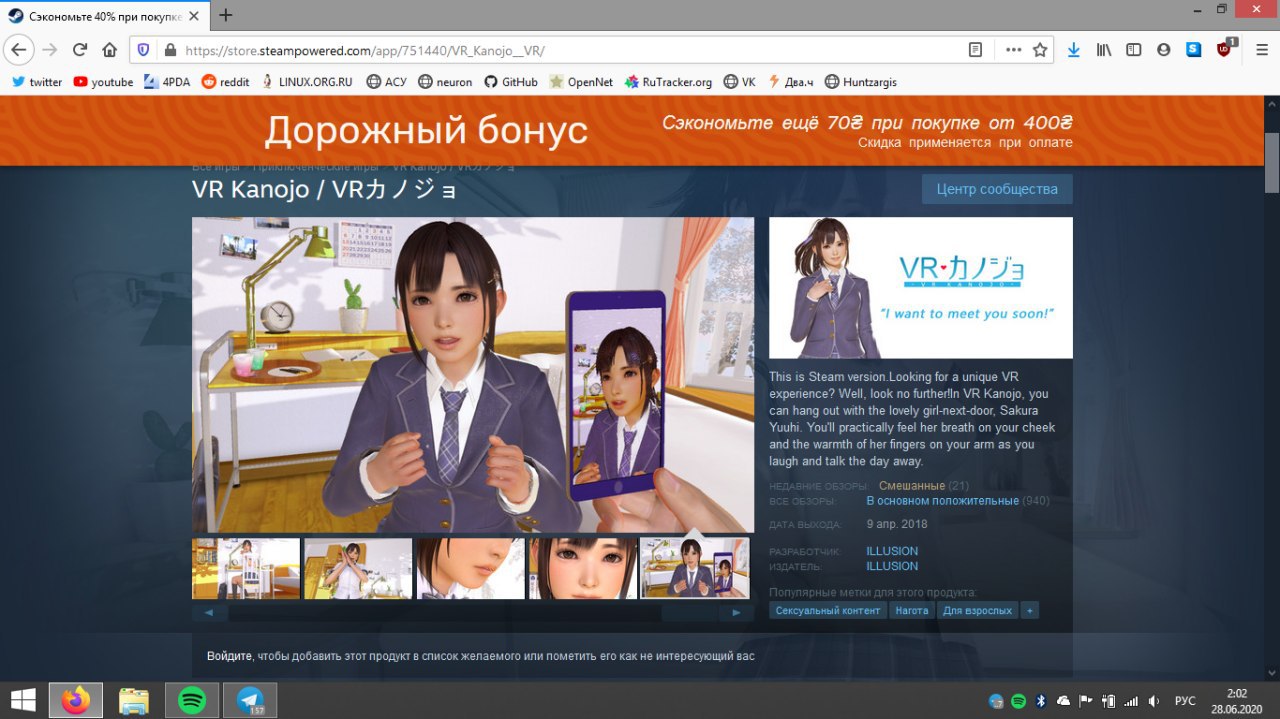Open the Нагота tag
This screenshot has height=719, width=1280.
click(x=912, y=610)
